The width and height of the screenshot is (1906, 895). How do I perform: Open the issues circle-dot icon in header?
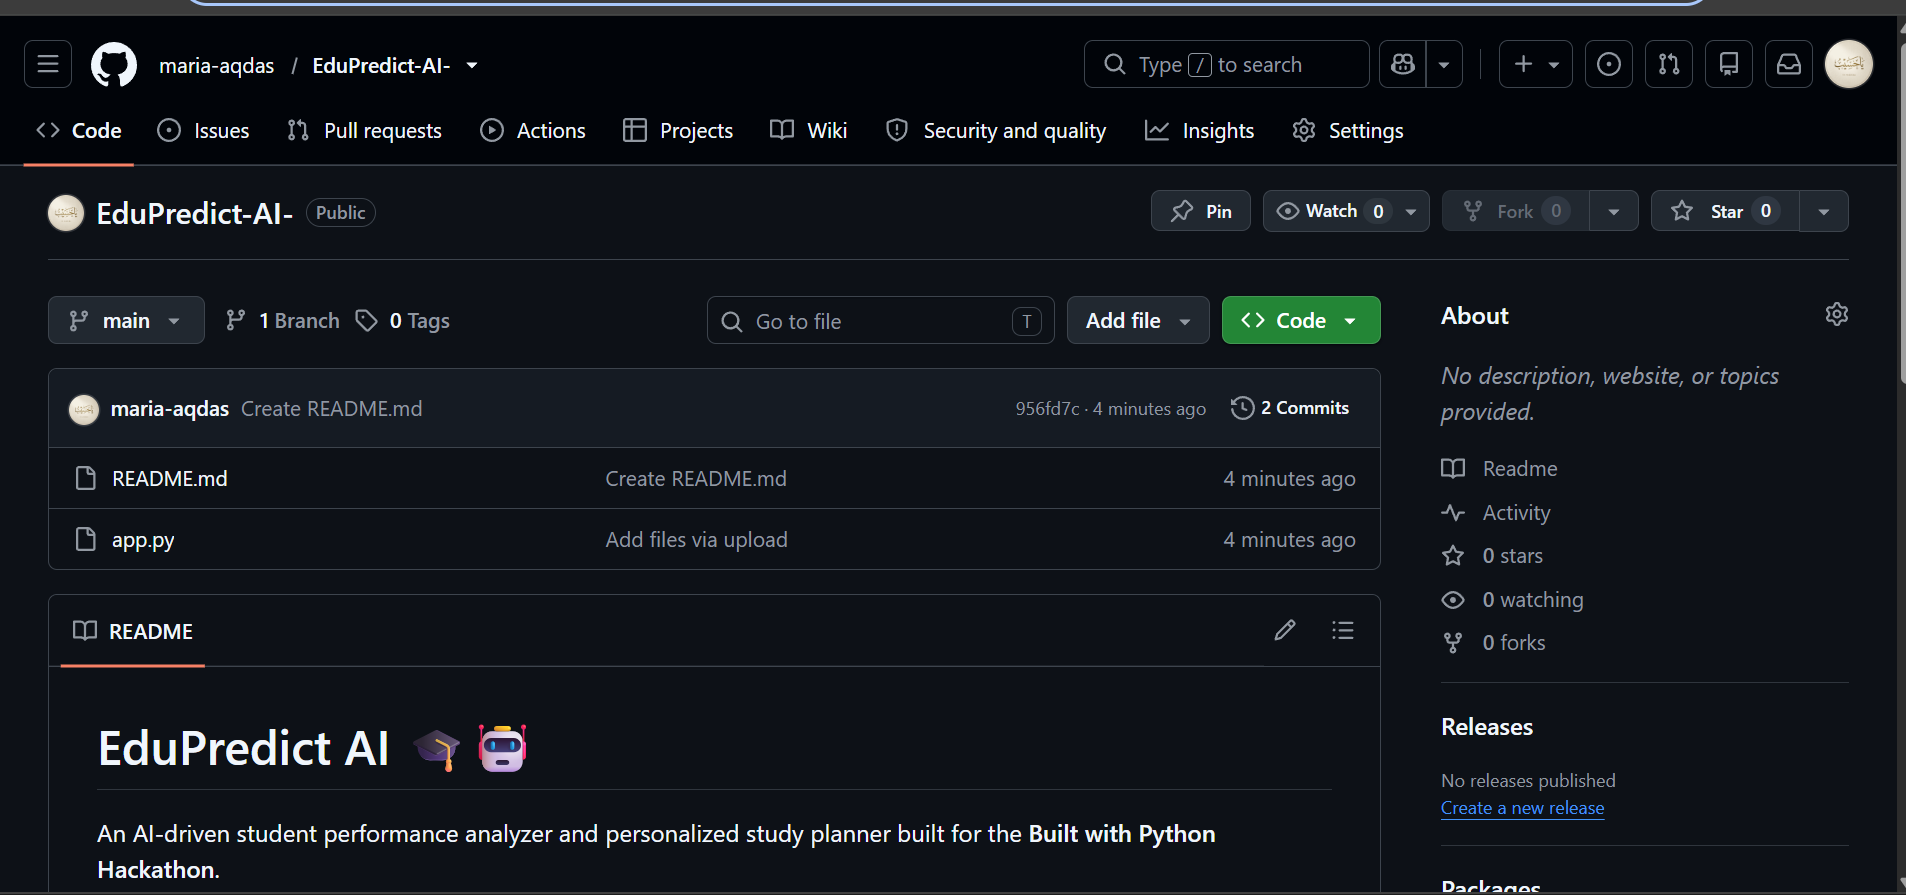[x=1609, y=65]
